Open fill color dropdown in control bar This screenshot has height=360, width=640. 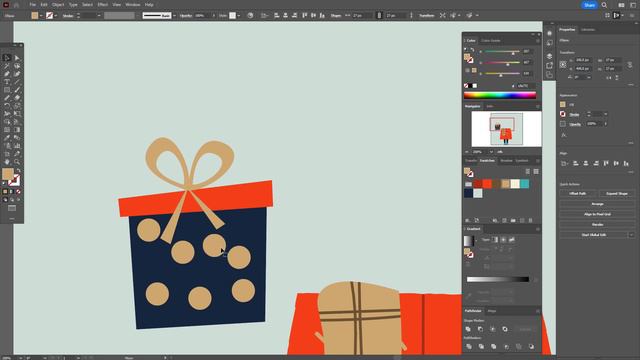41,16
